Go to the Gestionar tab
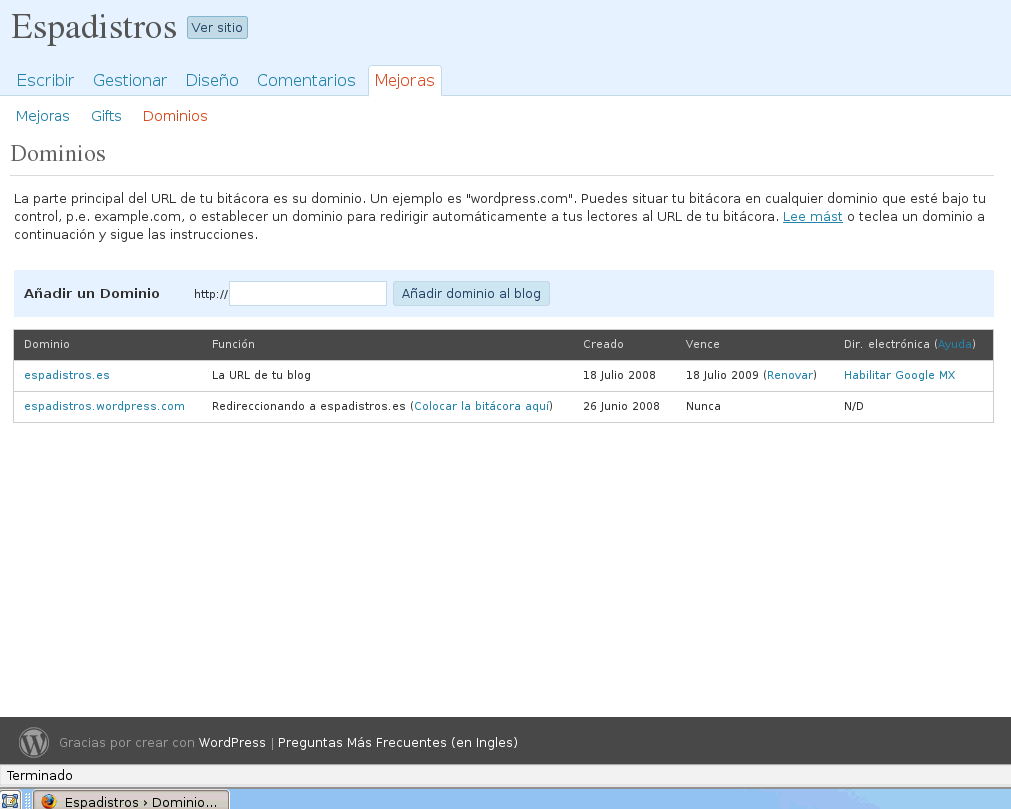 click(x=130, y=80)
